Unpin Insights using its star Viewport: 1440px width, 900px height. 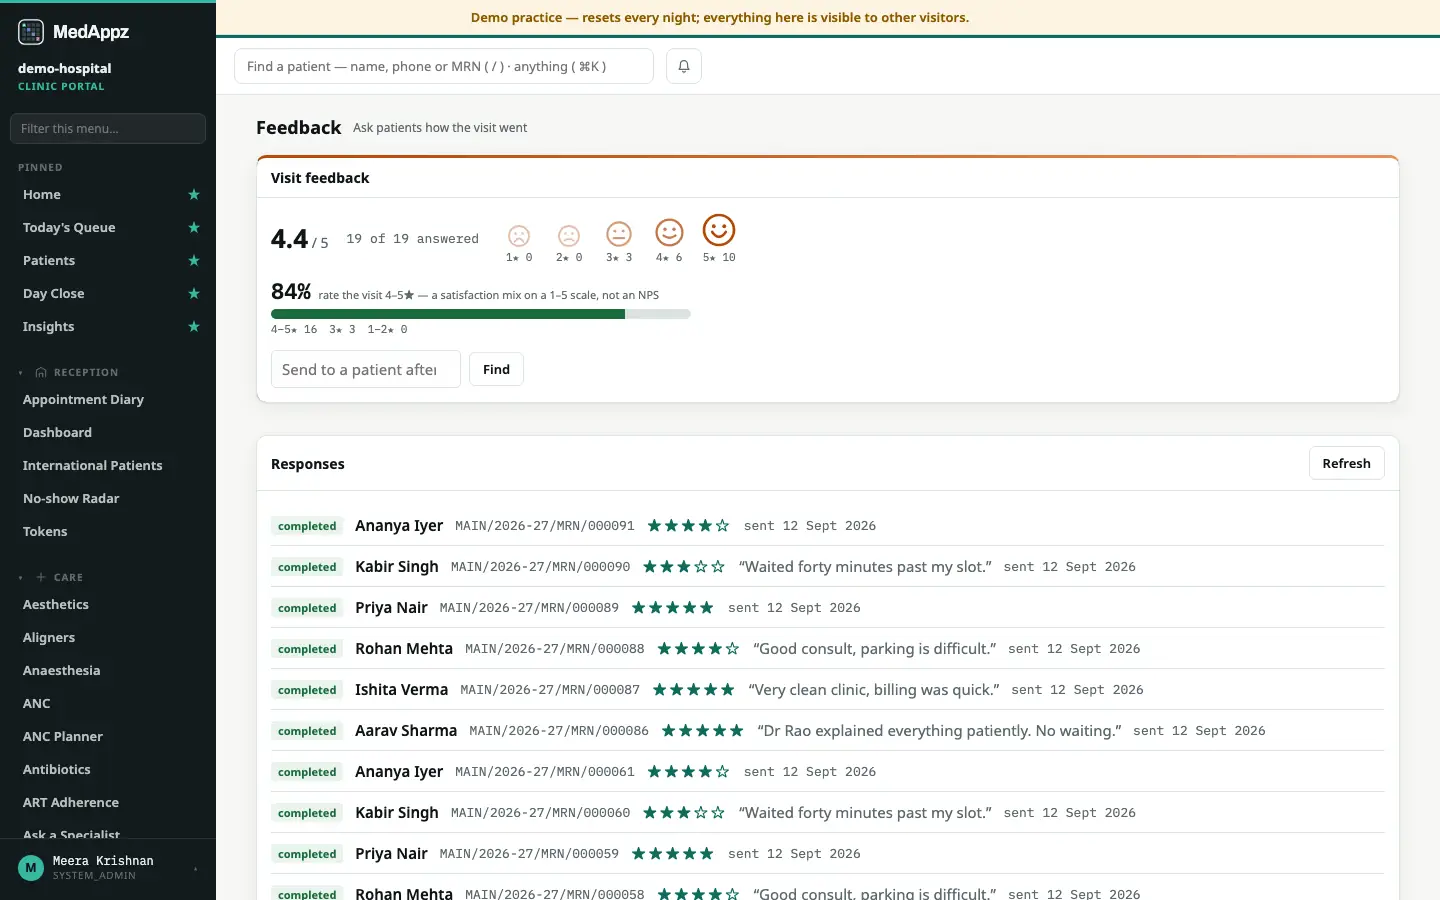click(x=194, y=327)
